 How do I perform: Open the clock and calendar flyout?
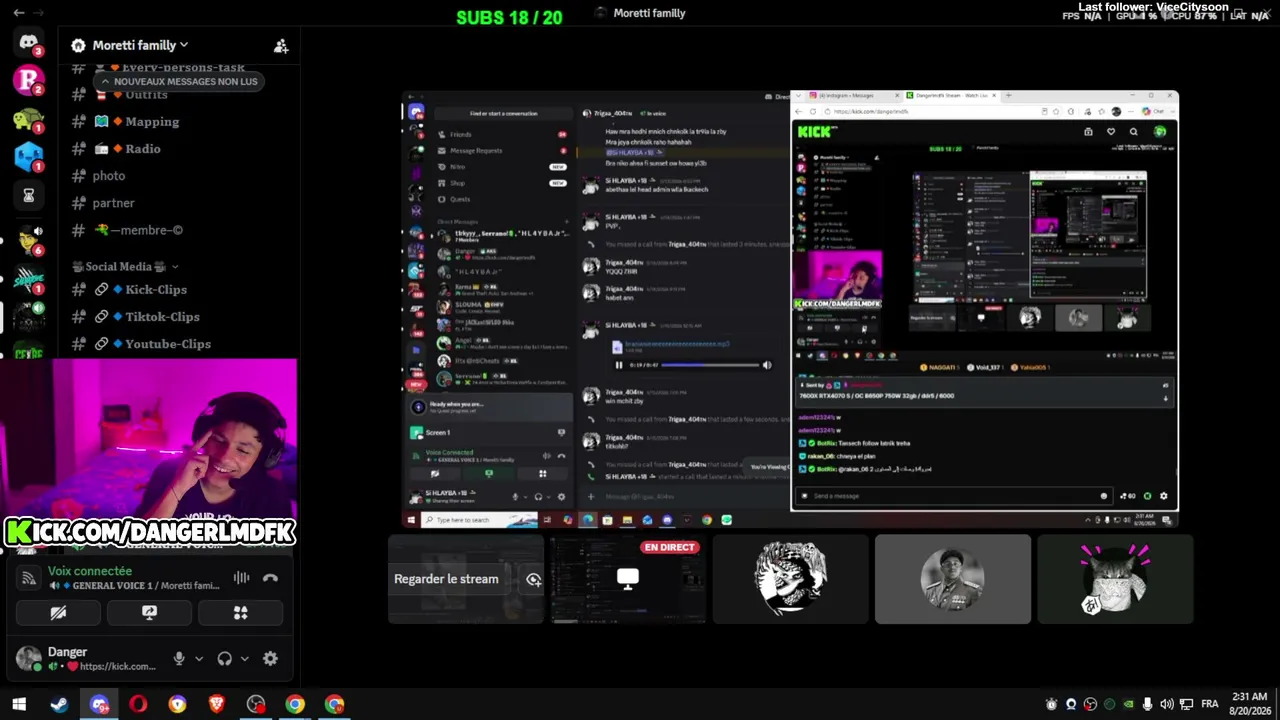click(1249, 704)
